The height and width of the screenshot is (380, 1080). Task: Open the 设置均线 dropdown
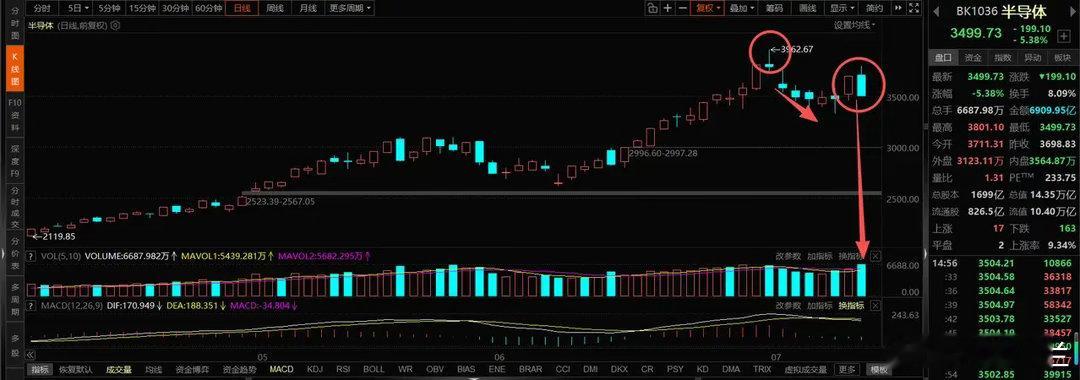[x=855, y=25]
